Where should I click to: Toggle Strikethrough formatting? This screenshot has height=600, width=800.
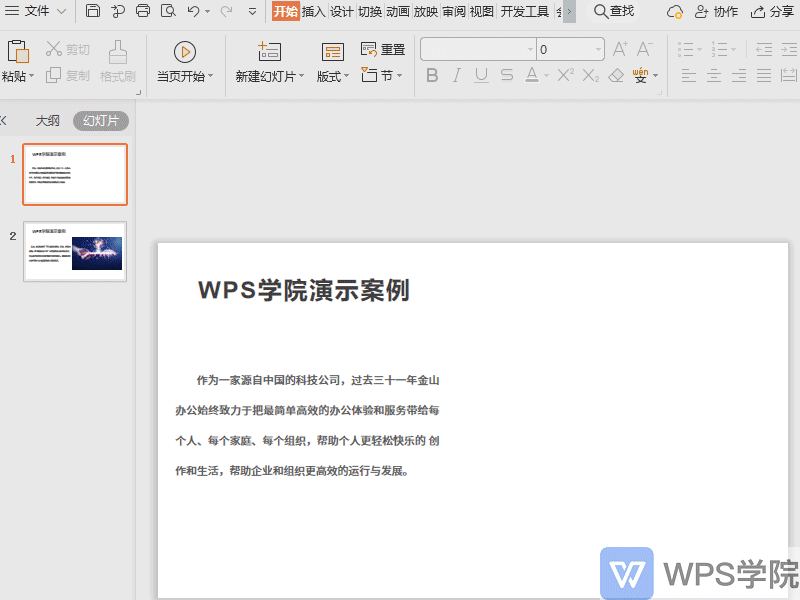pyautogui.click(x=507, y=76)
